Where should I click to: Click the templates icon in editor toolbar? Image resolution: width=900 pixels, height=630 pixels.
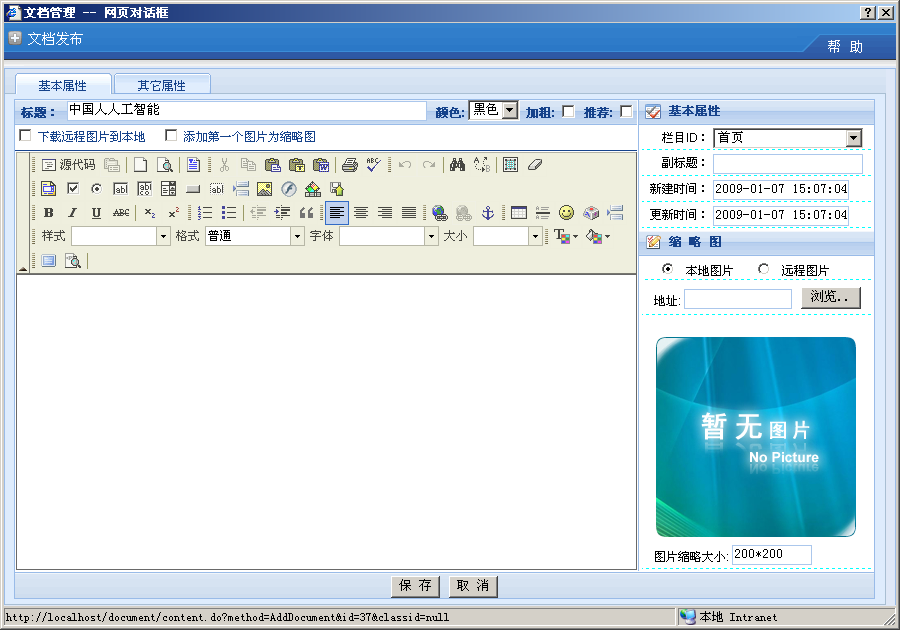(x=193, y=165)
